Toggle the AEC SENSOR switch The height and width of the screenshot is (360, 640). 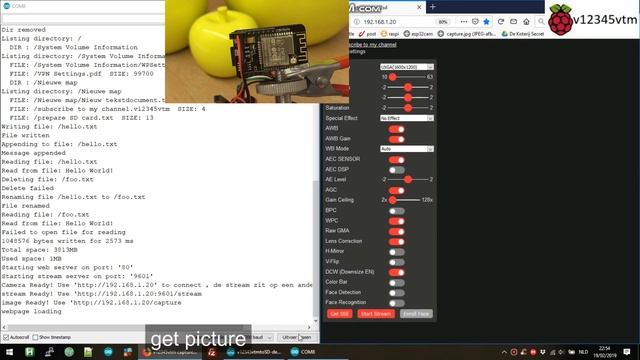coord(396,160)
